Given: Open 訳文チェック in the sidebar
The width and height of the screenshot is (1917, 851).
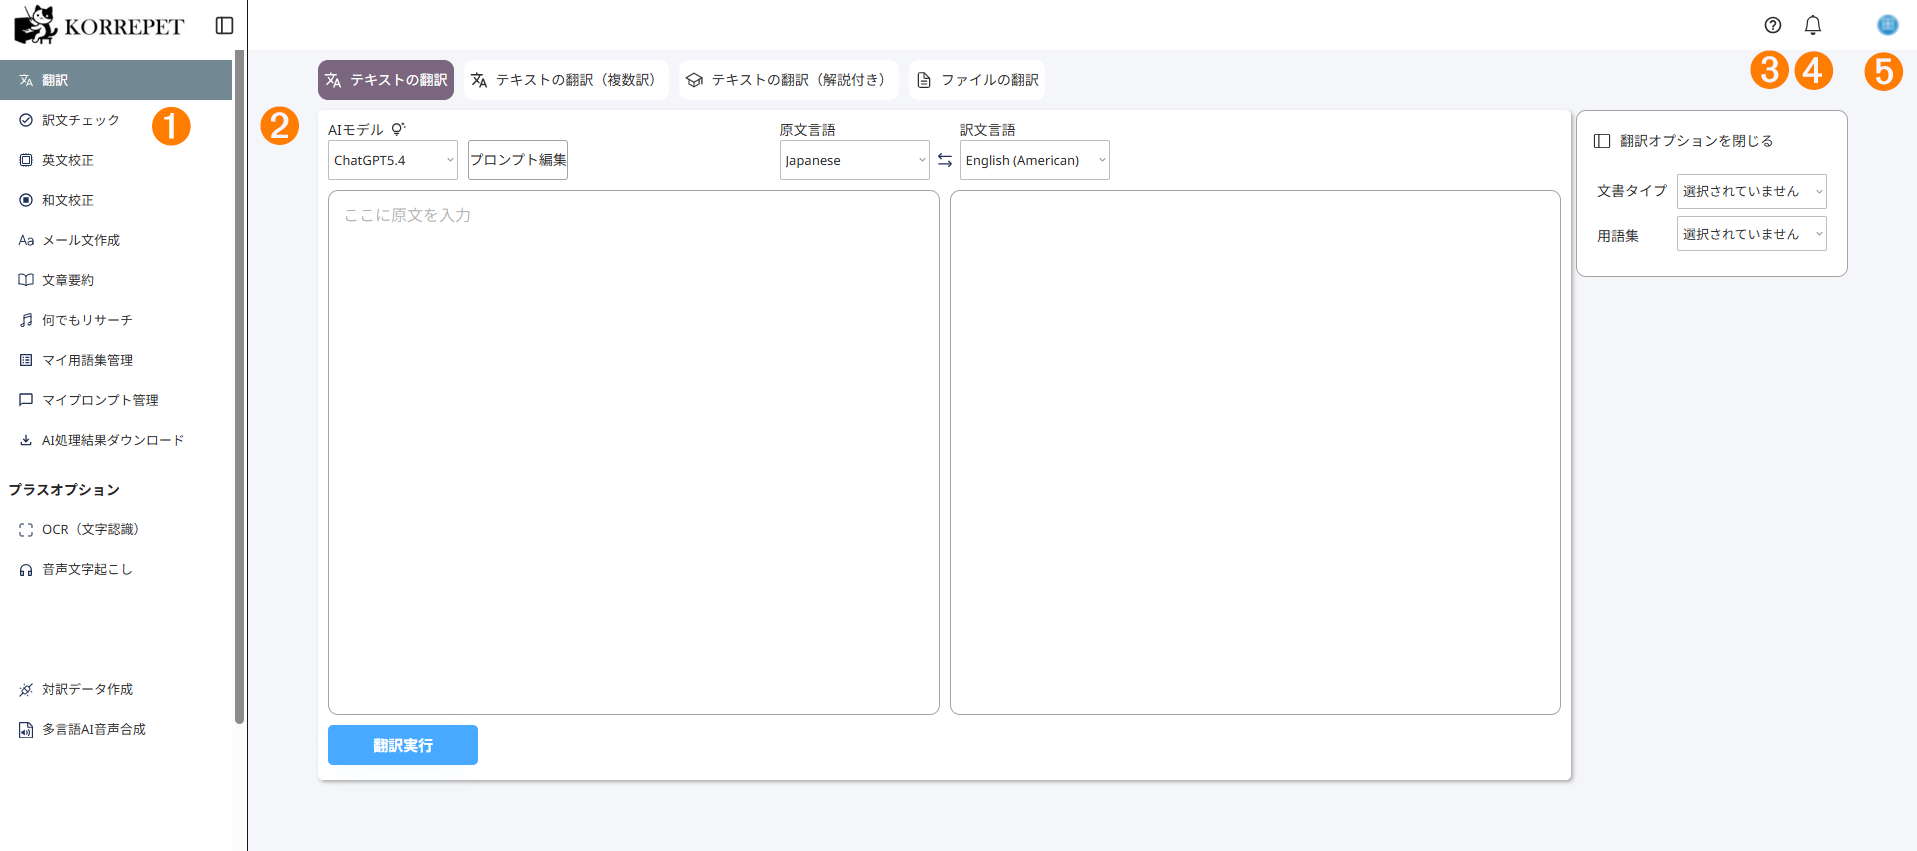Looking at the screenshot, I should [116, 120].
